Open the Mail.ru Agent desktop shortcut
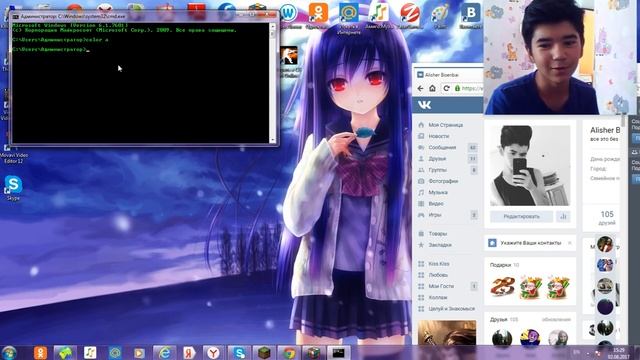Viewport: 640px width, 360px height. pos(349,17)
